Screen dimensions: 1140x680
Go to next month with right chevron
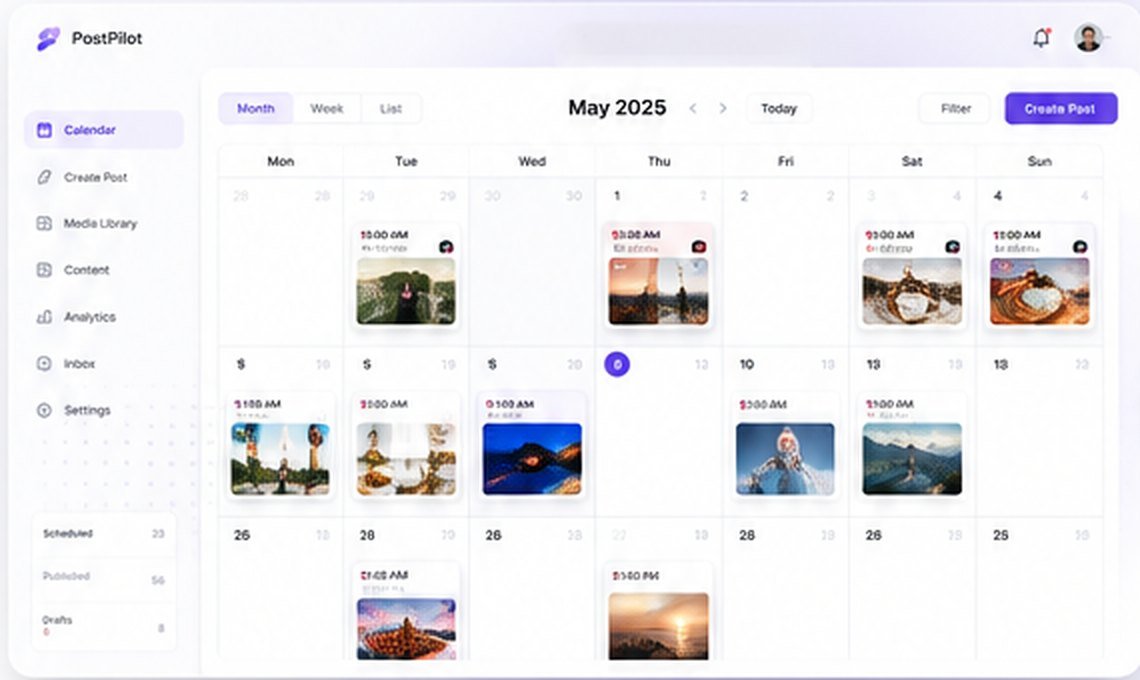point(723,108)
